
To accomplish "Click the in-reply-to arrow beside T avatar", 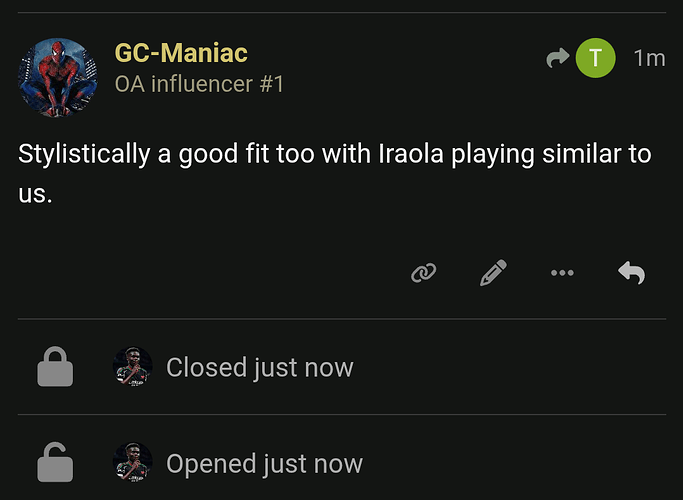I will click(x=557, y=58).
